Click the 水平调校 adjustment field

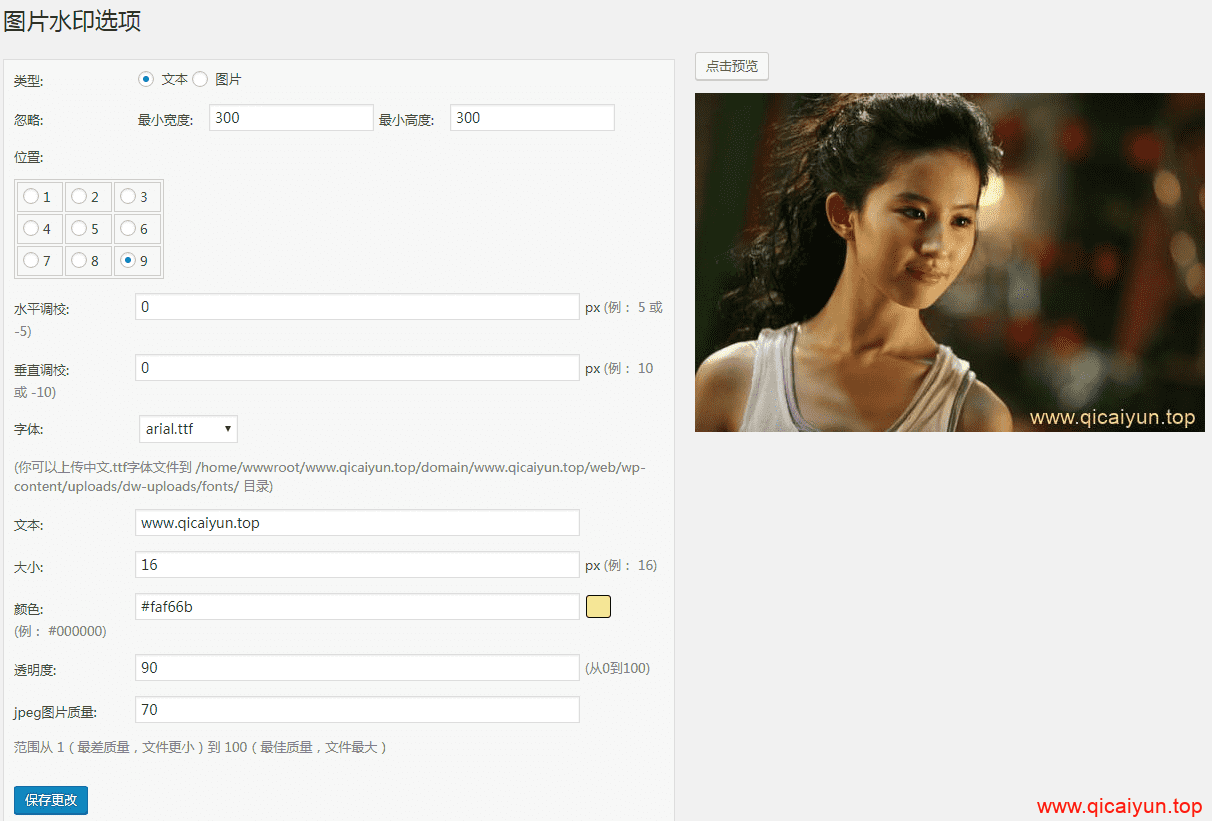(357, 306)
